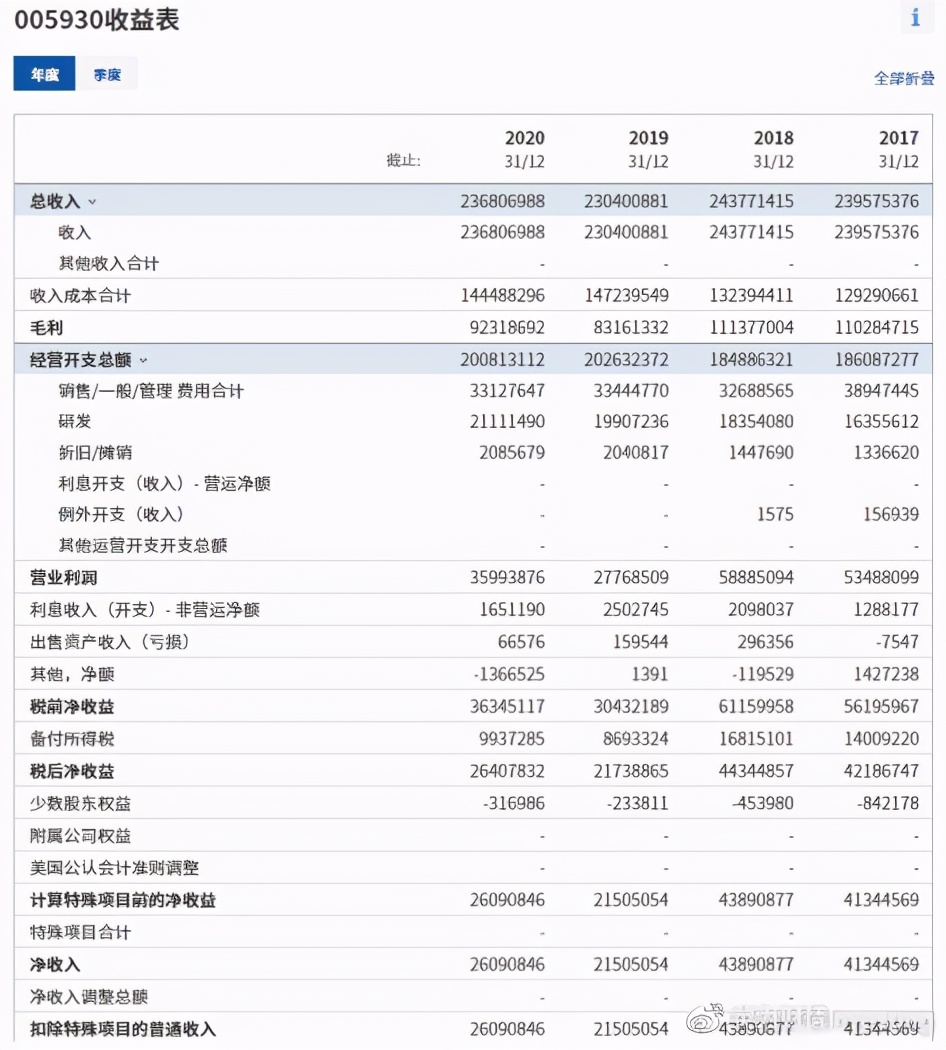
Task: Select the 005930收益表 page title
Action: point(96,19)
